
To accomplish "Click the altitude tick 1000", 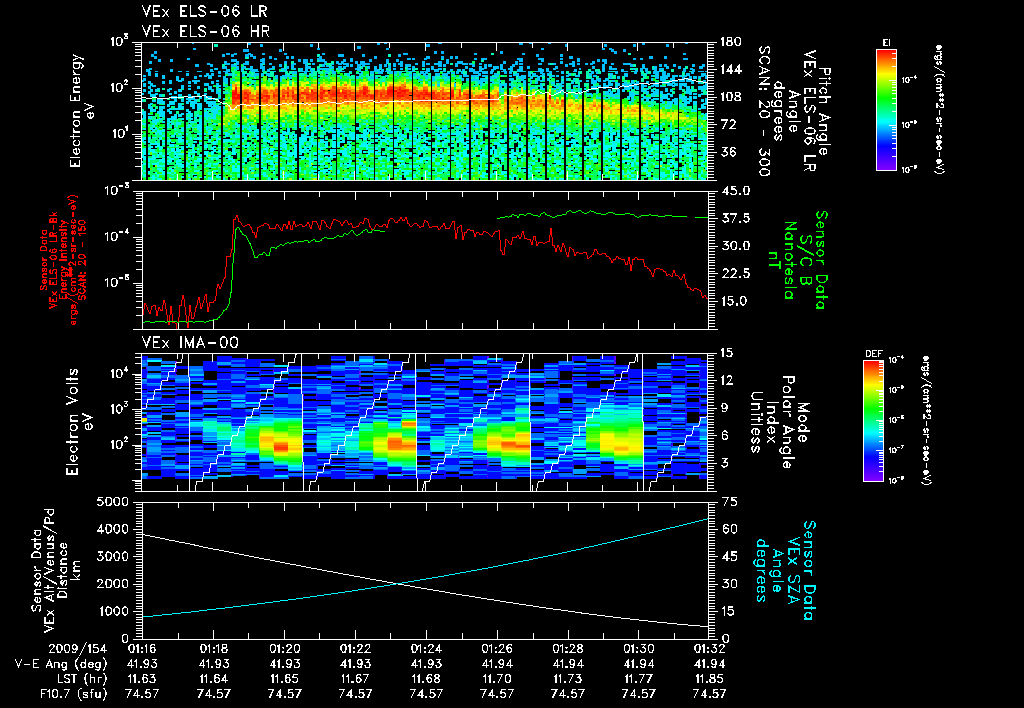I will 112,611.
